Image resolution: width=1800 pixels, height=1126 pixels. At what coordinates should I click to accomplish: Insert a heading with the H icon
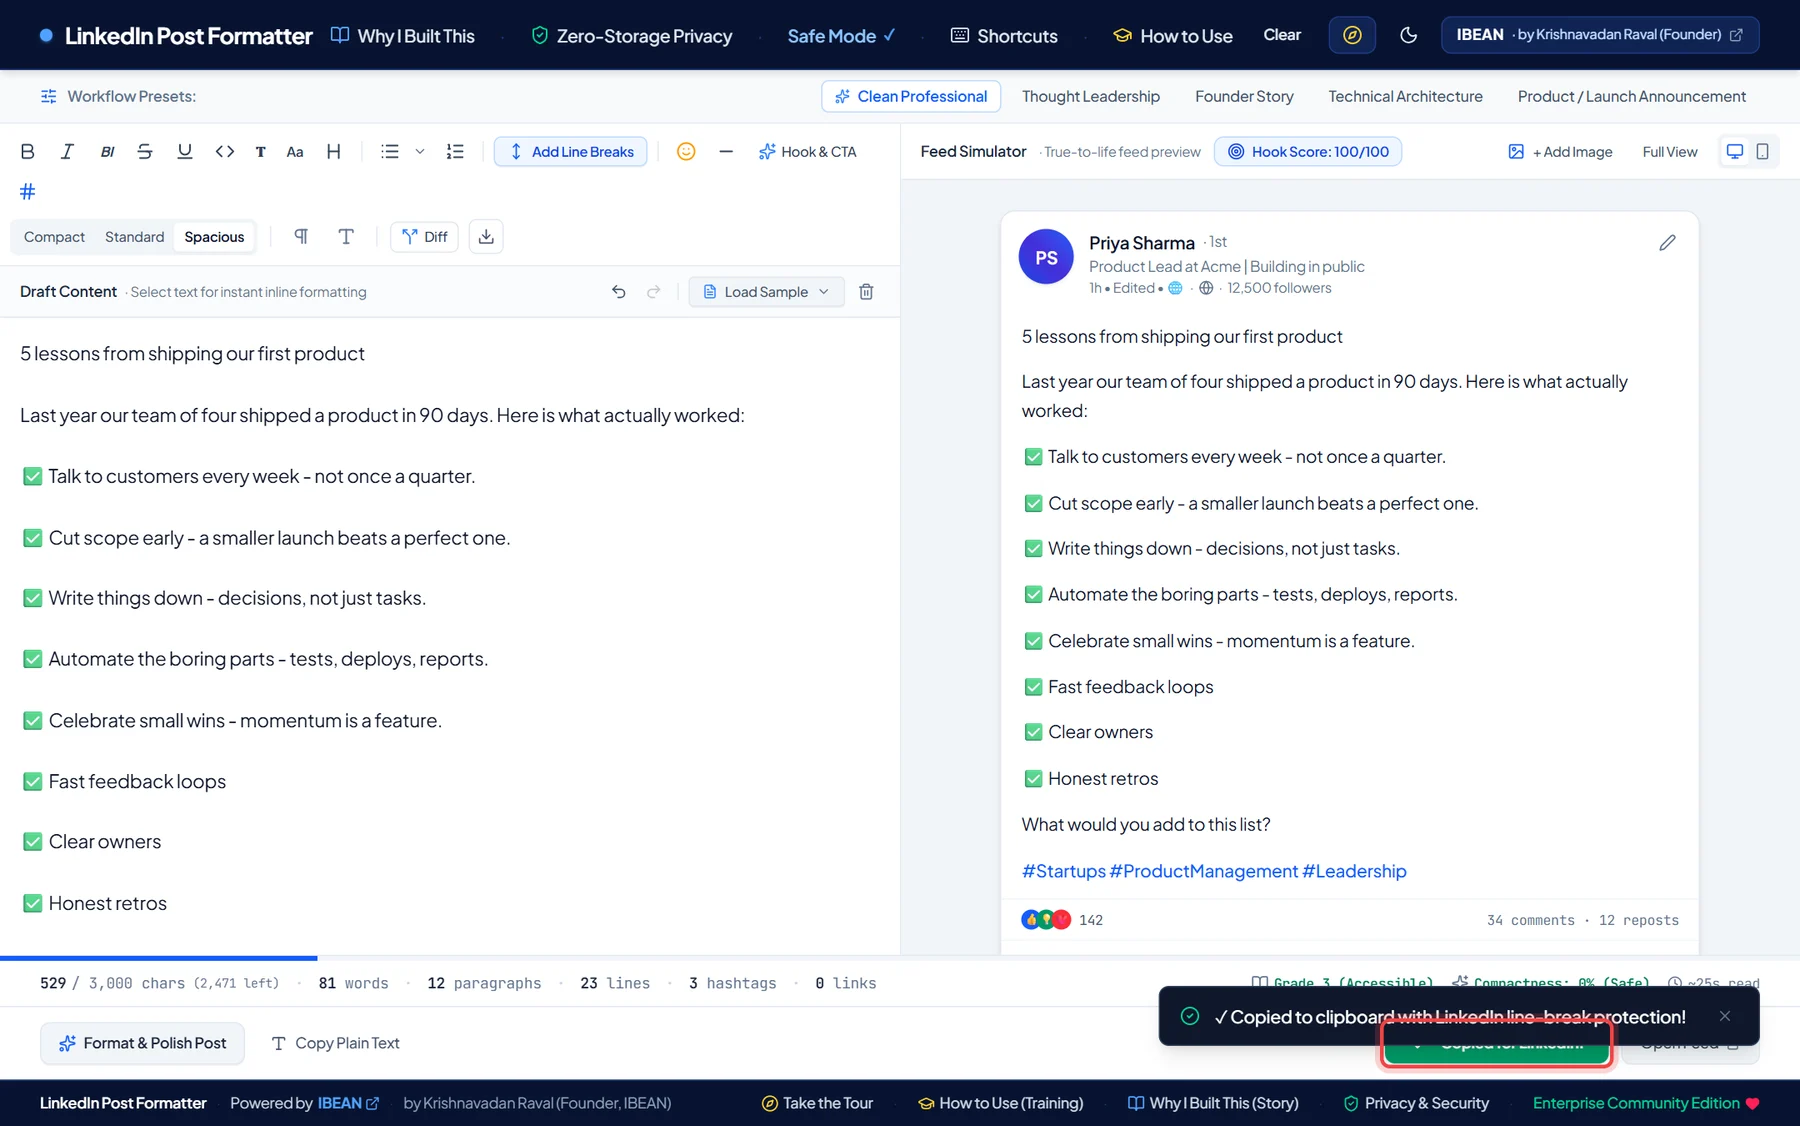334,152
